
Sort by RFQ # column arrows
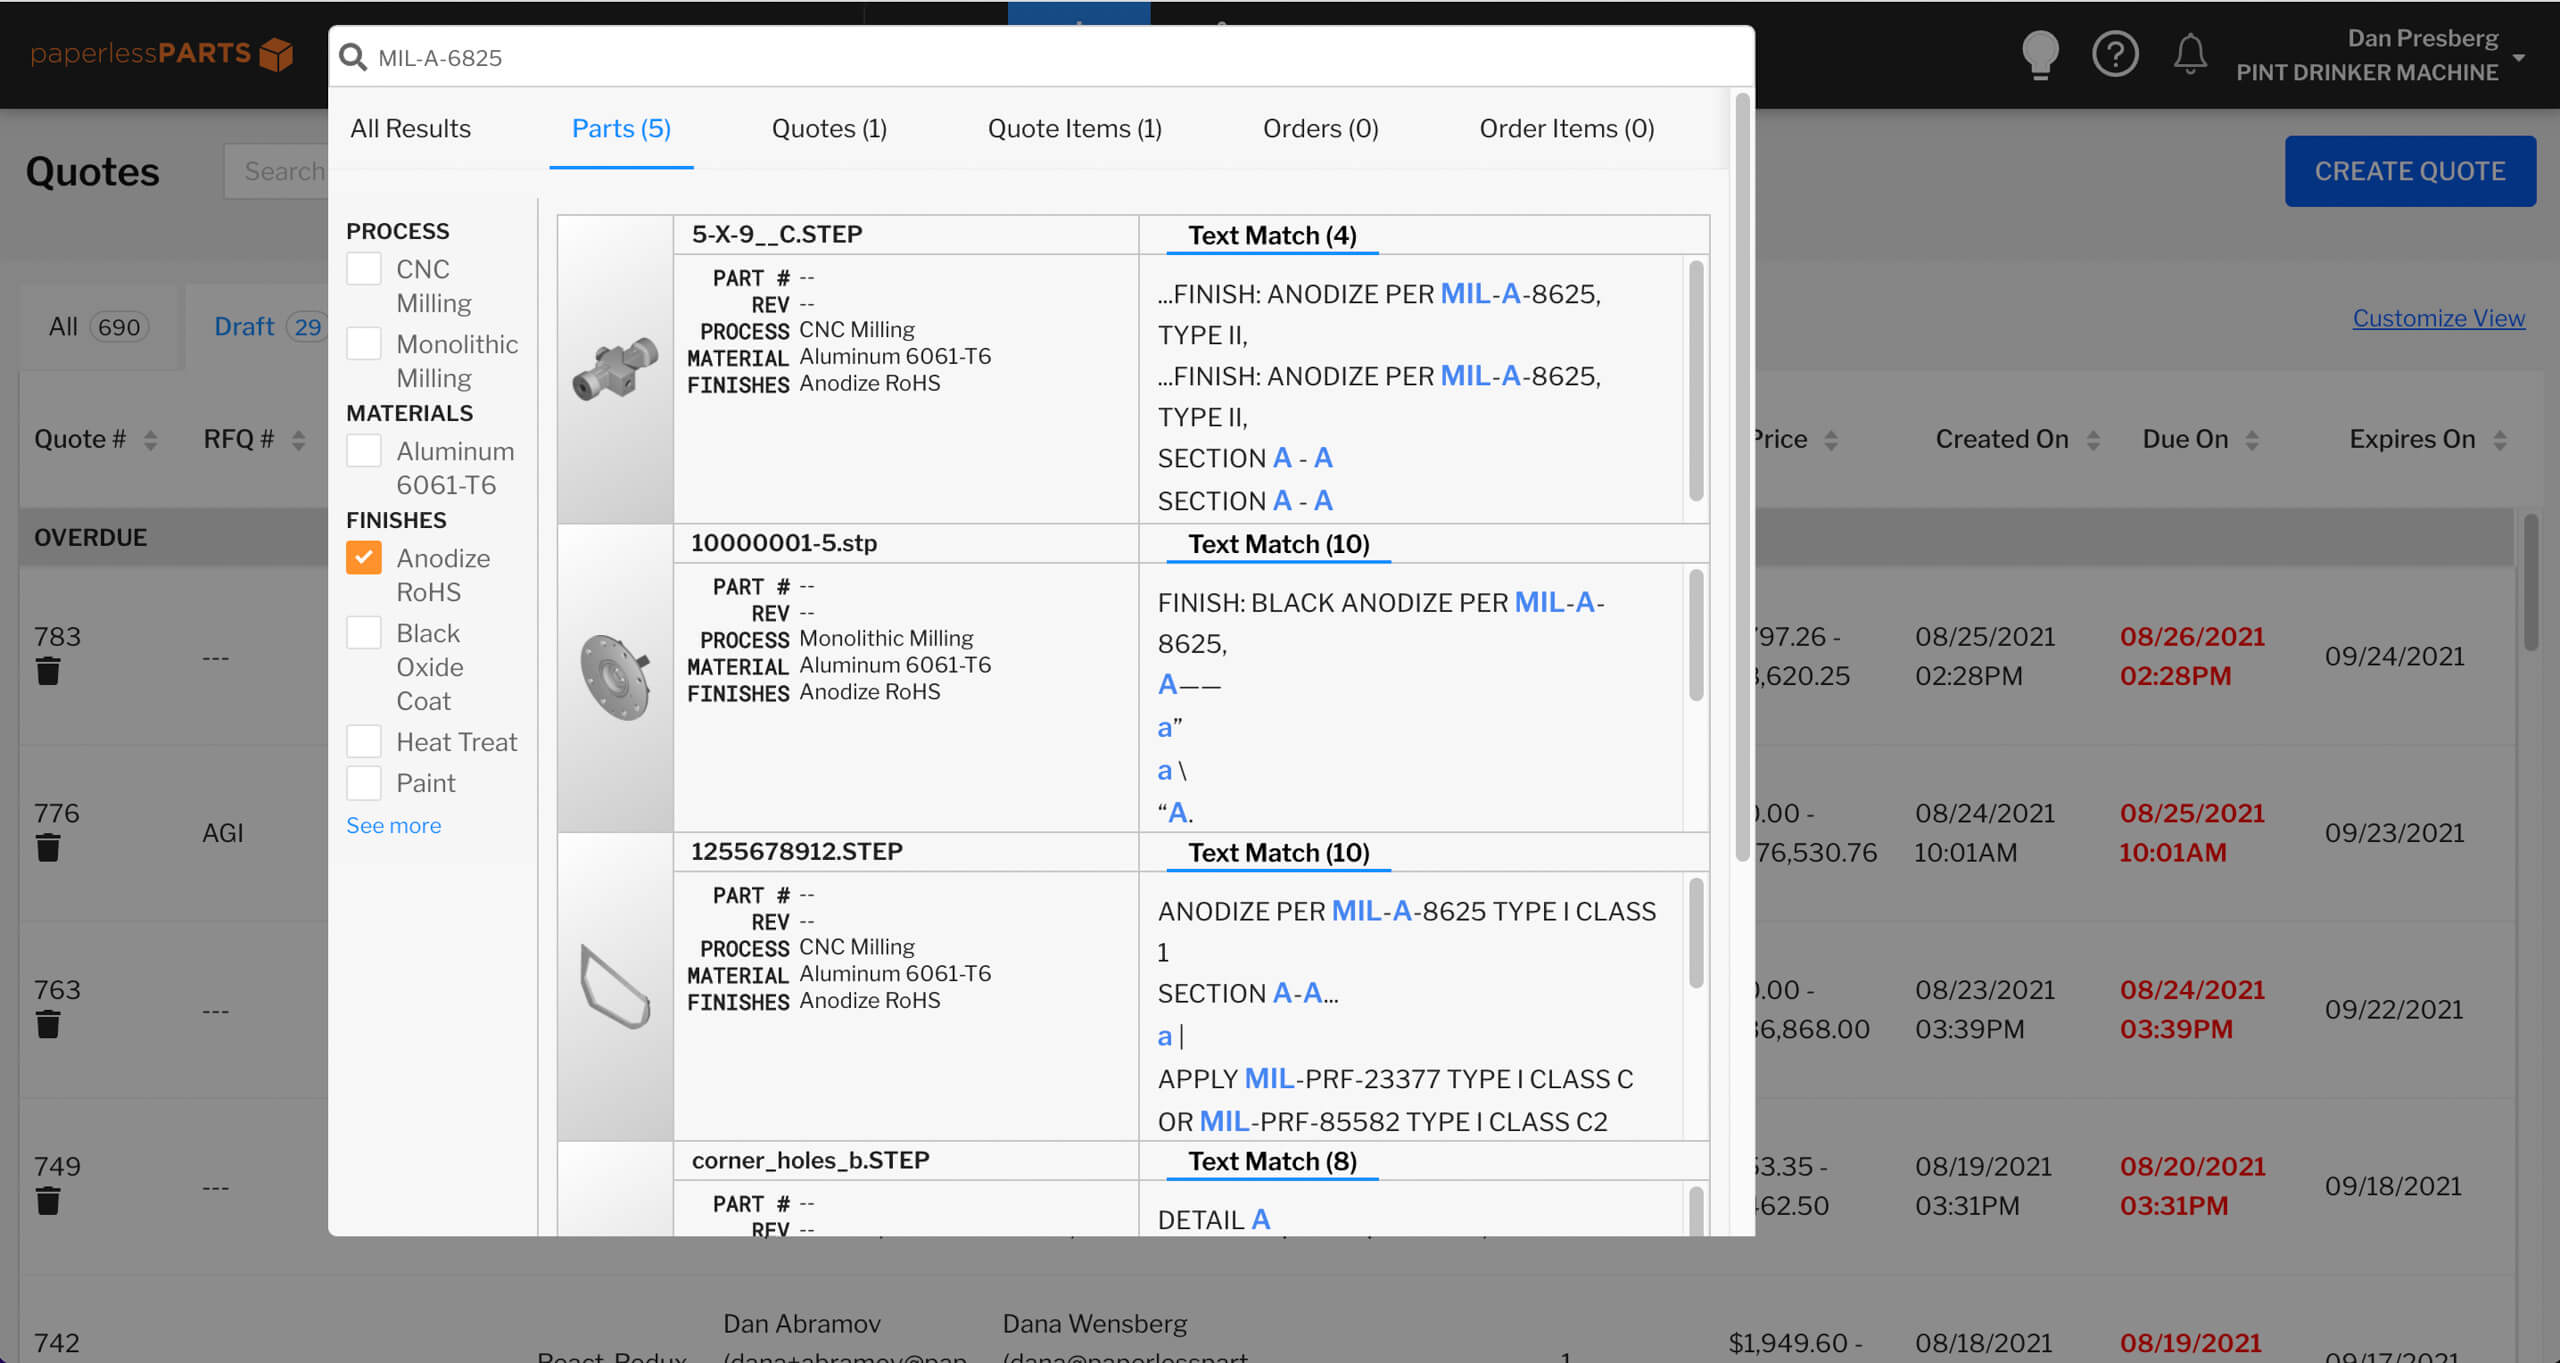[298, 440]
